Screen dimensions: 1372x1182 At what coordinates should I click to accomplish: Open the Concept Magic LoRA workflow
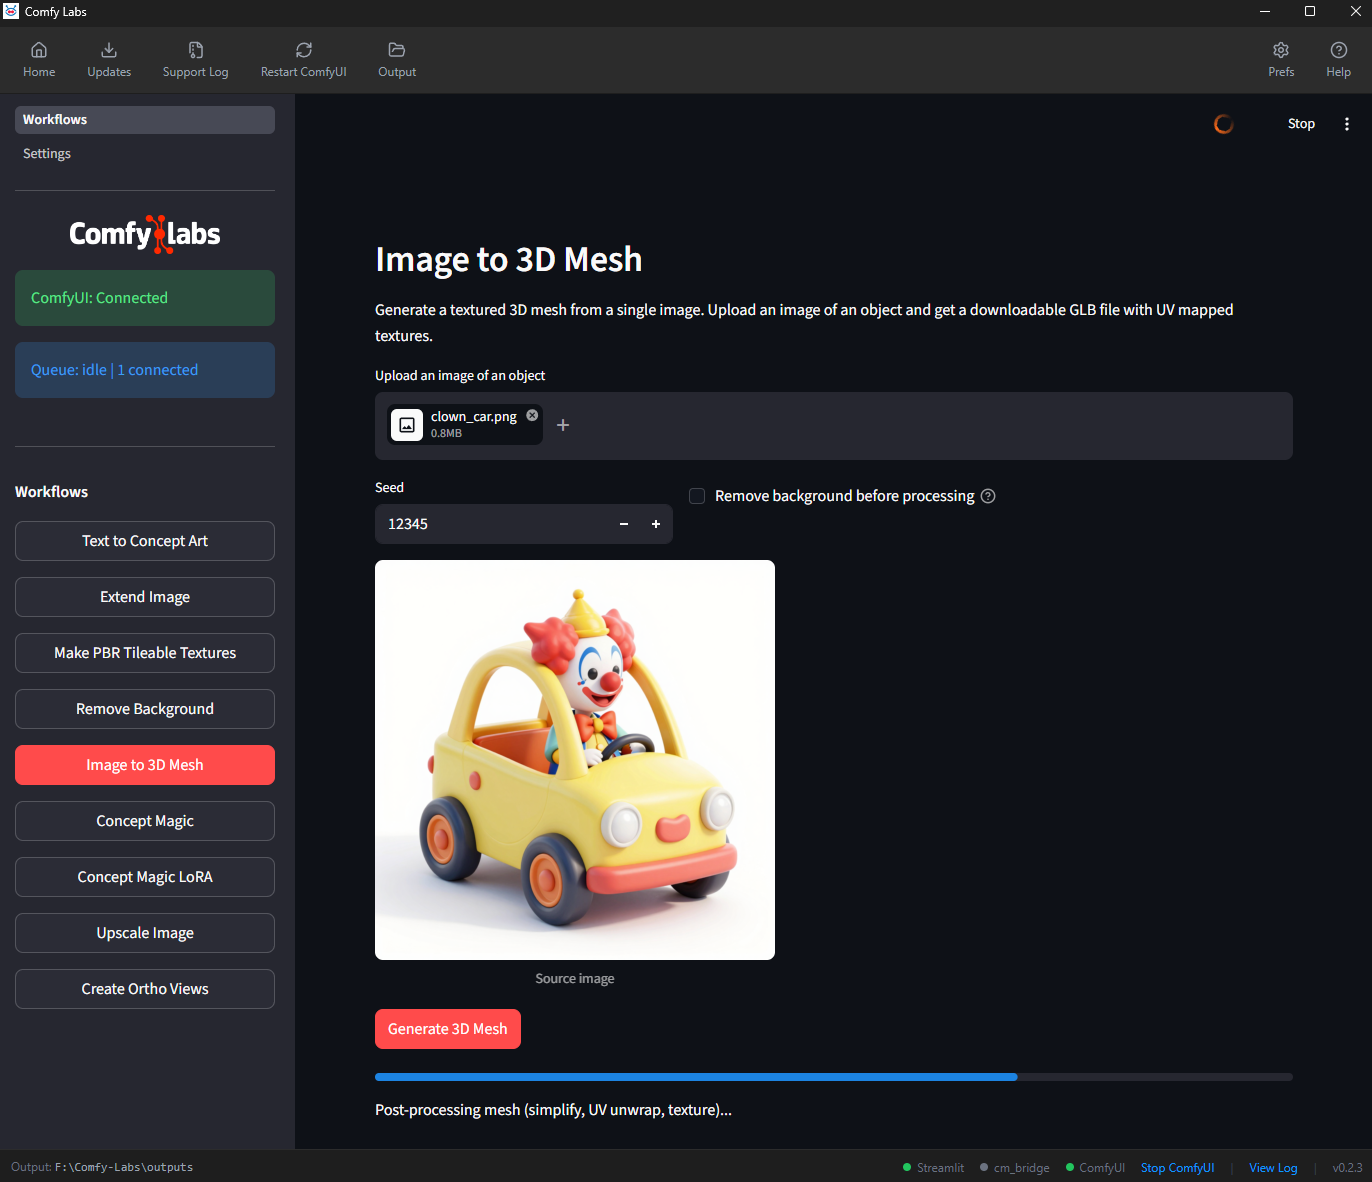tap(145, 877)
